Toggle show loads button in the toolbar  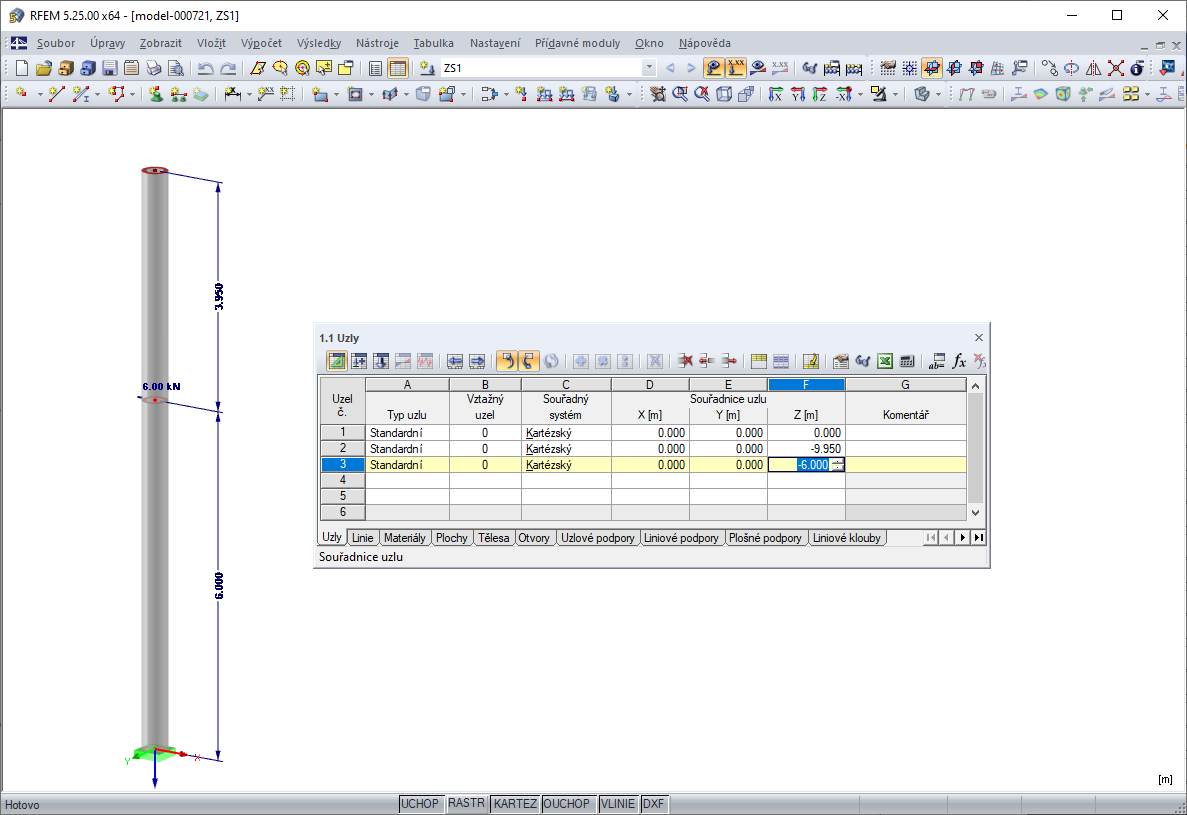[x=713, y=68]
